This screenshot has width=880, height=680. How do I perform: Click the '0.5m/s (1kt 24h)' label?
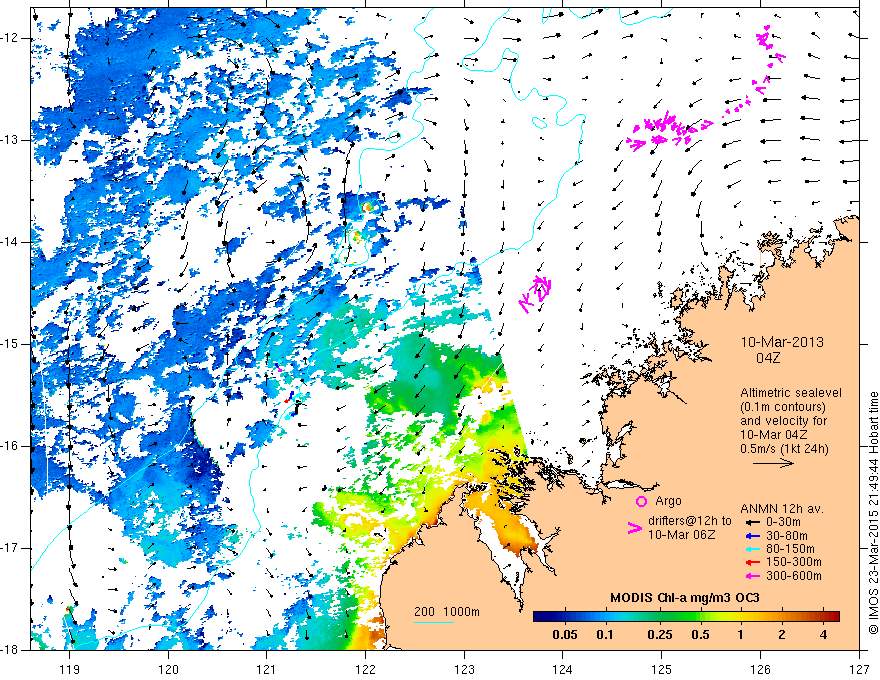click(x=785, y=449)
